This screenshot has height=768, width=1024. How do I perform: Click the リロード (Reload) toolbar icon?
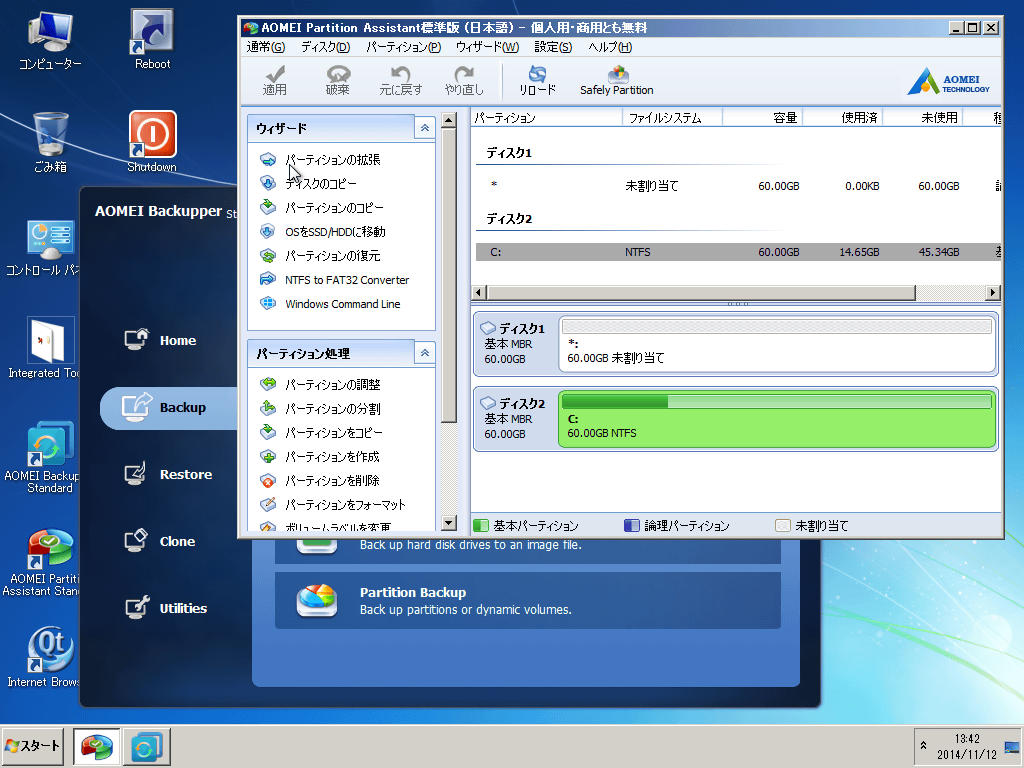point(537,80)
